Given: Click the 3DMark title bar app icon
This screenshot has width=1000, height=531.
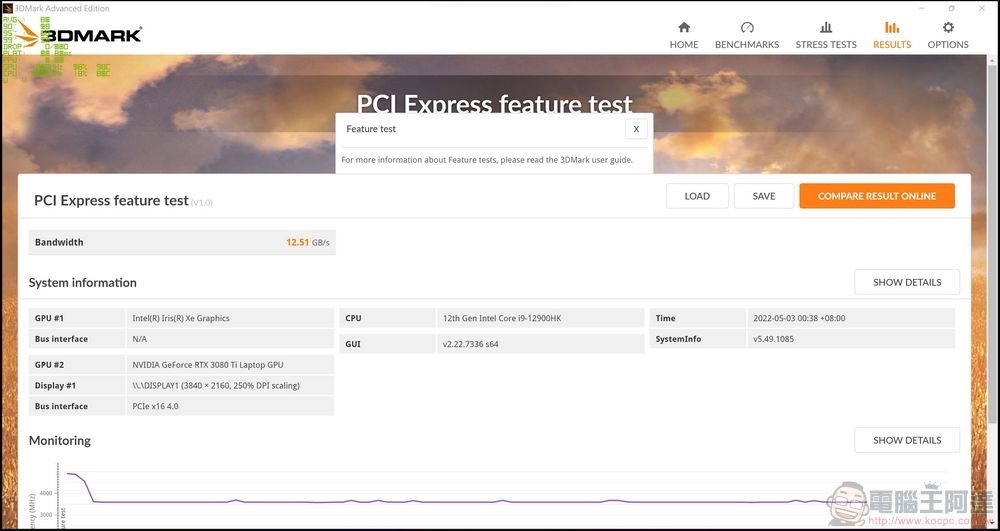Looking at the screenshot, I should click(x=8, y=8).
